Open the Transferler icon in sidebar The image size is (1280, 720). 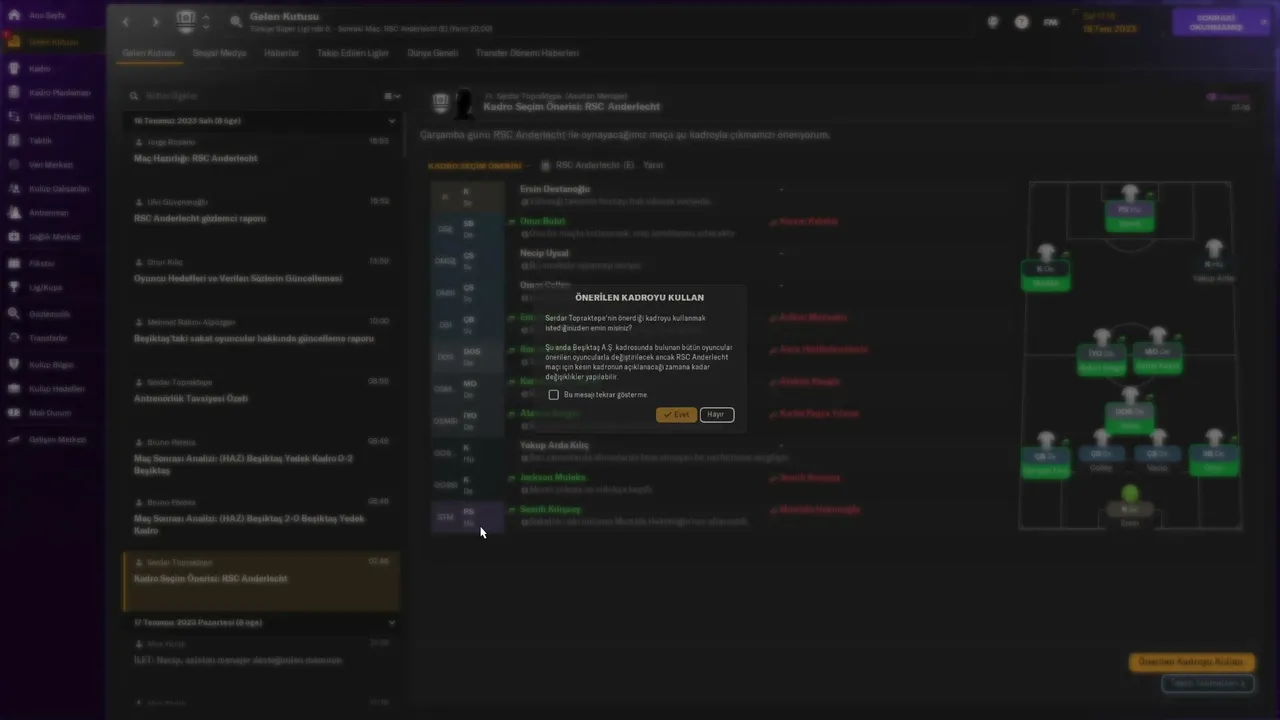coord(14,338)
